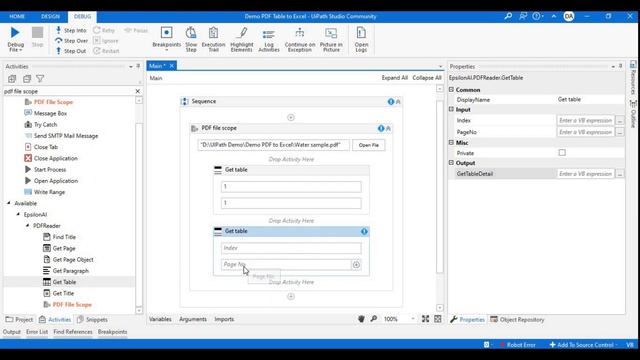Select Find Title activity

click(64, 237)
